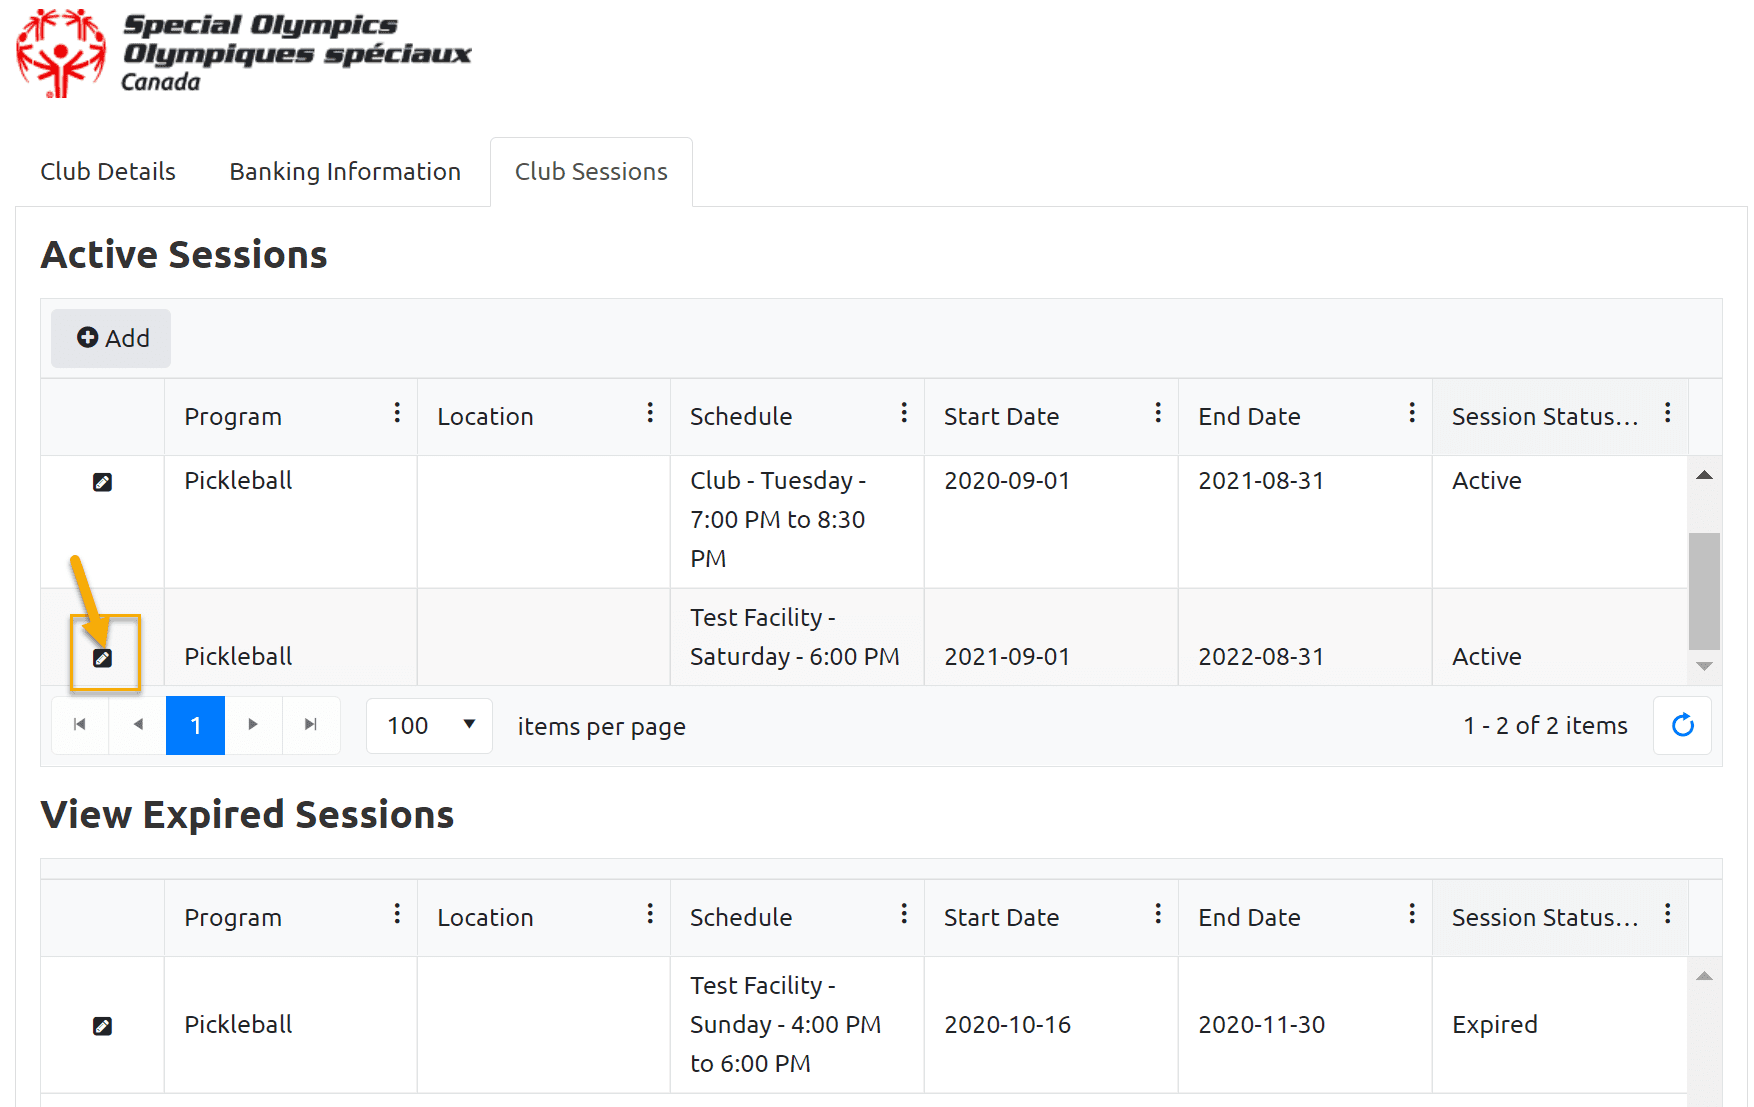The height and width of the screenshot is (1107, 1754).
Task: Click the View Expired Sessions heading
Action: pyautogui.click(x=247, y=815)
